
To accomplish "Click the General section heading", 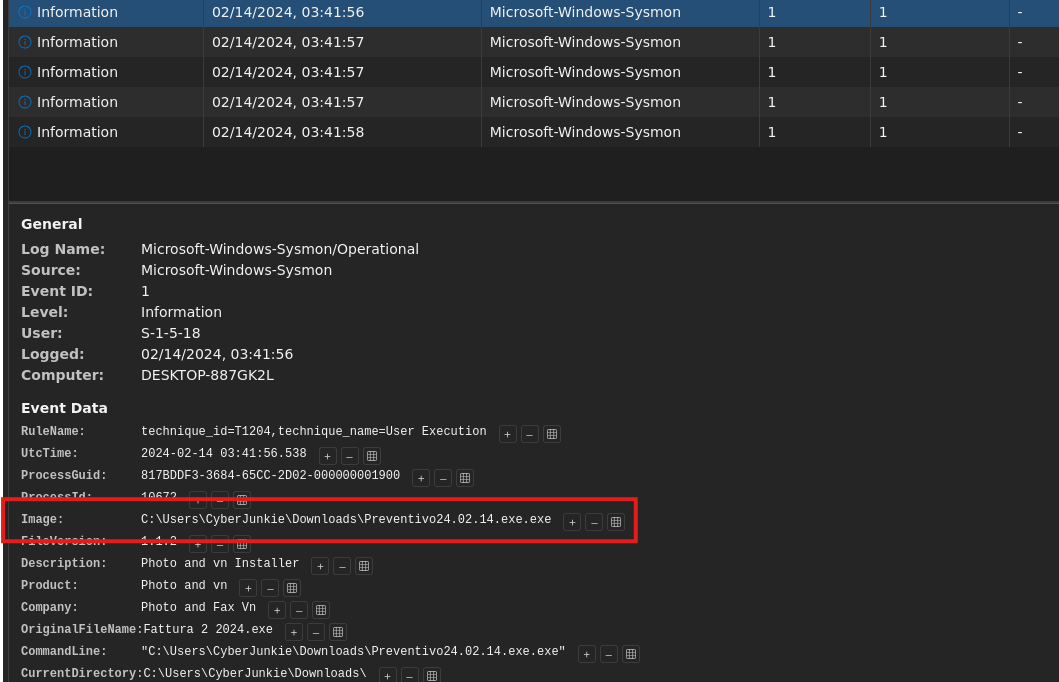I will pyautogui.click(x=51, y=224).
